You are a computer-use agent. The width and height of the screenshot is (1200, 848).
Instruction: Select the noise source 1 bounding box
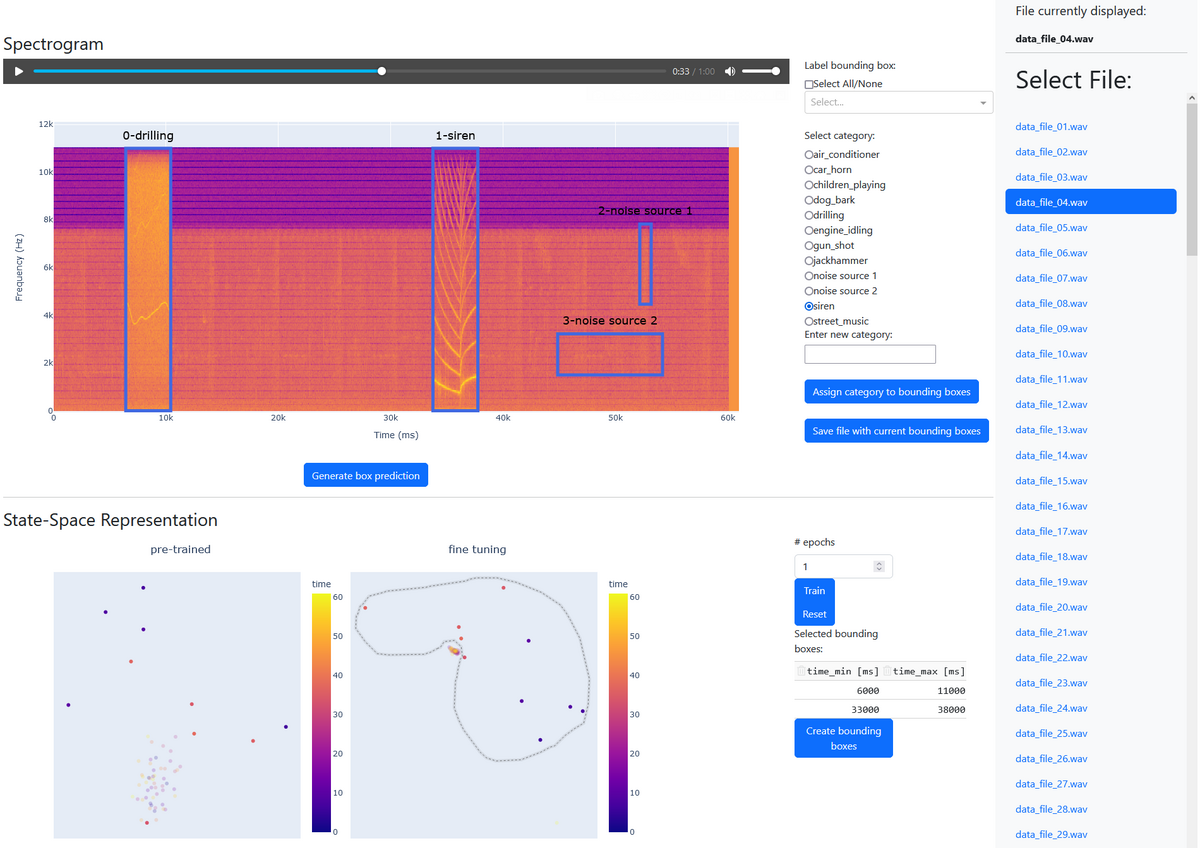645,264
